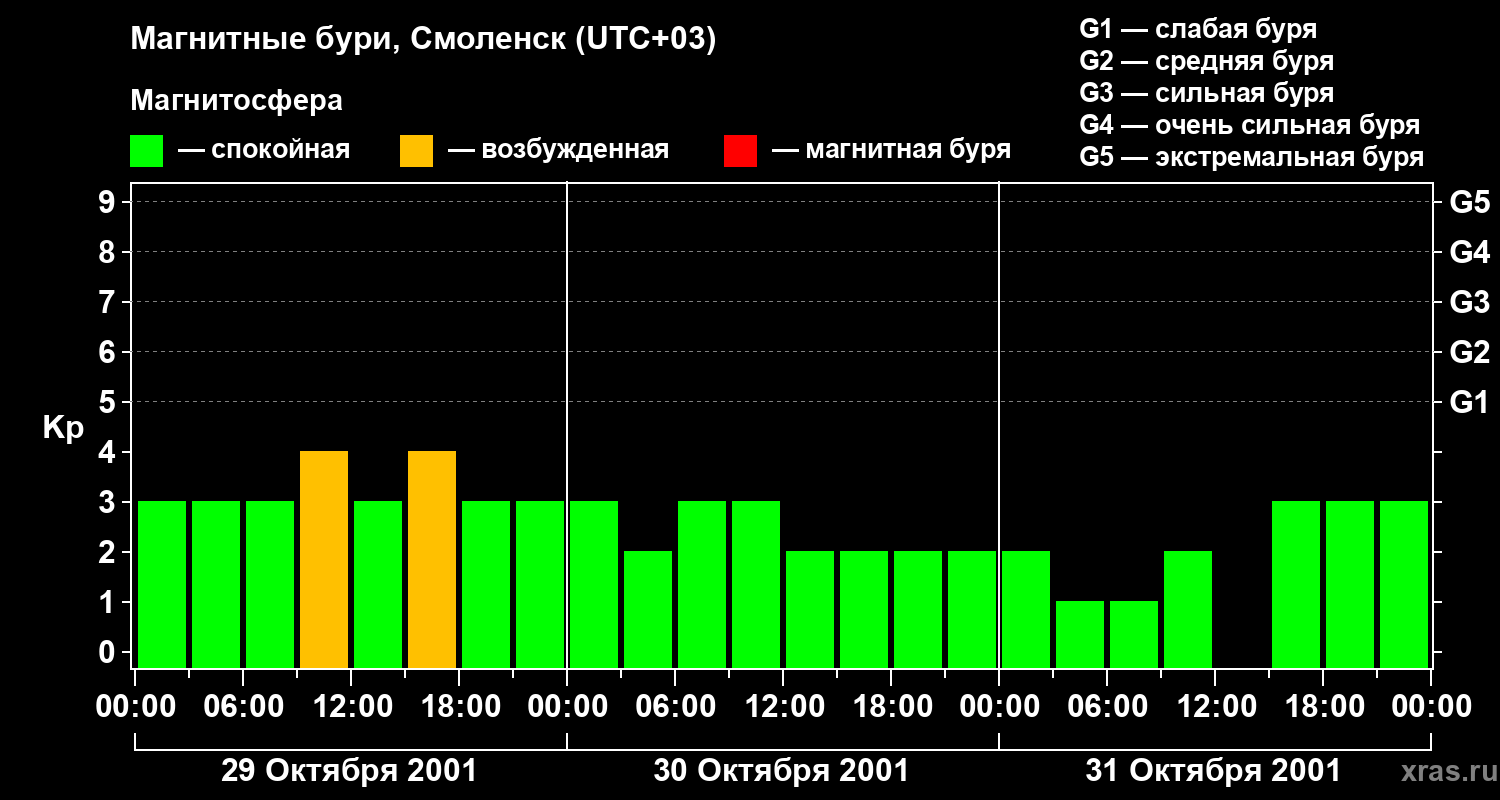
Task: Click the '— спокойная' legend label
Action: (264, 151)
